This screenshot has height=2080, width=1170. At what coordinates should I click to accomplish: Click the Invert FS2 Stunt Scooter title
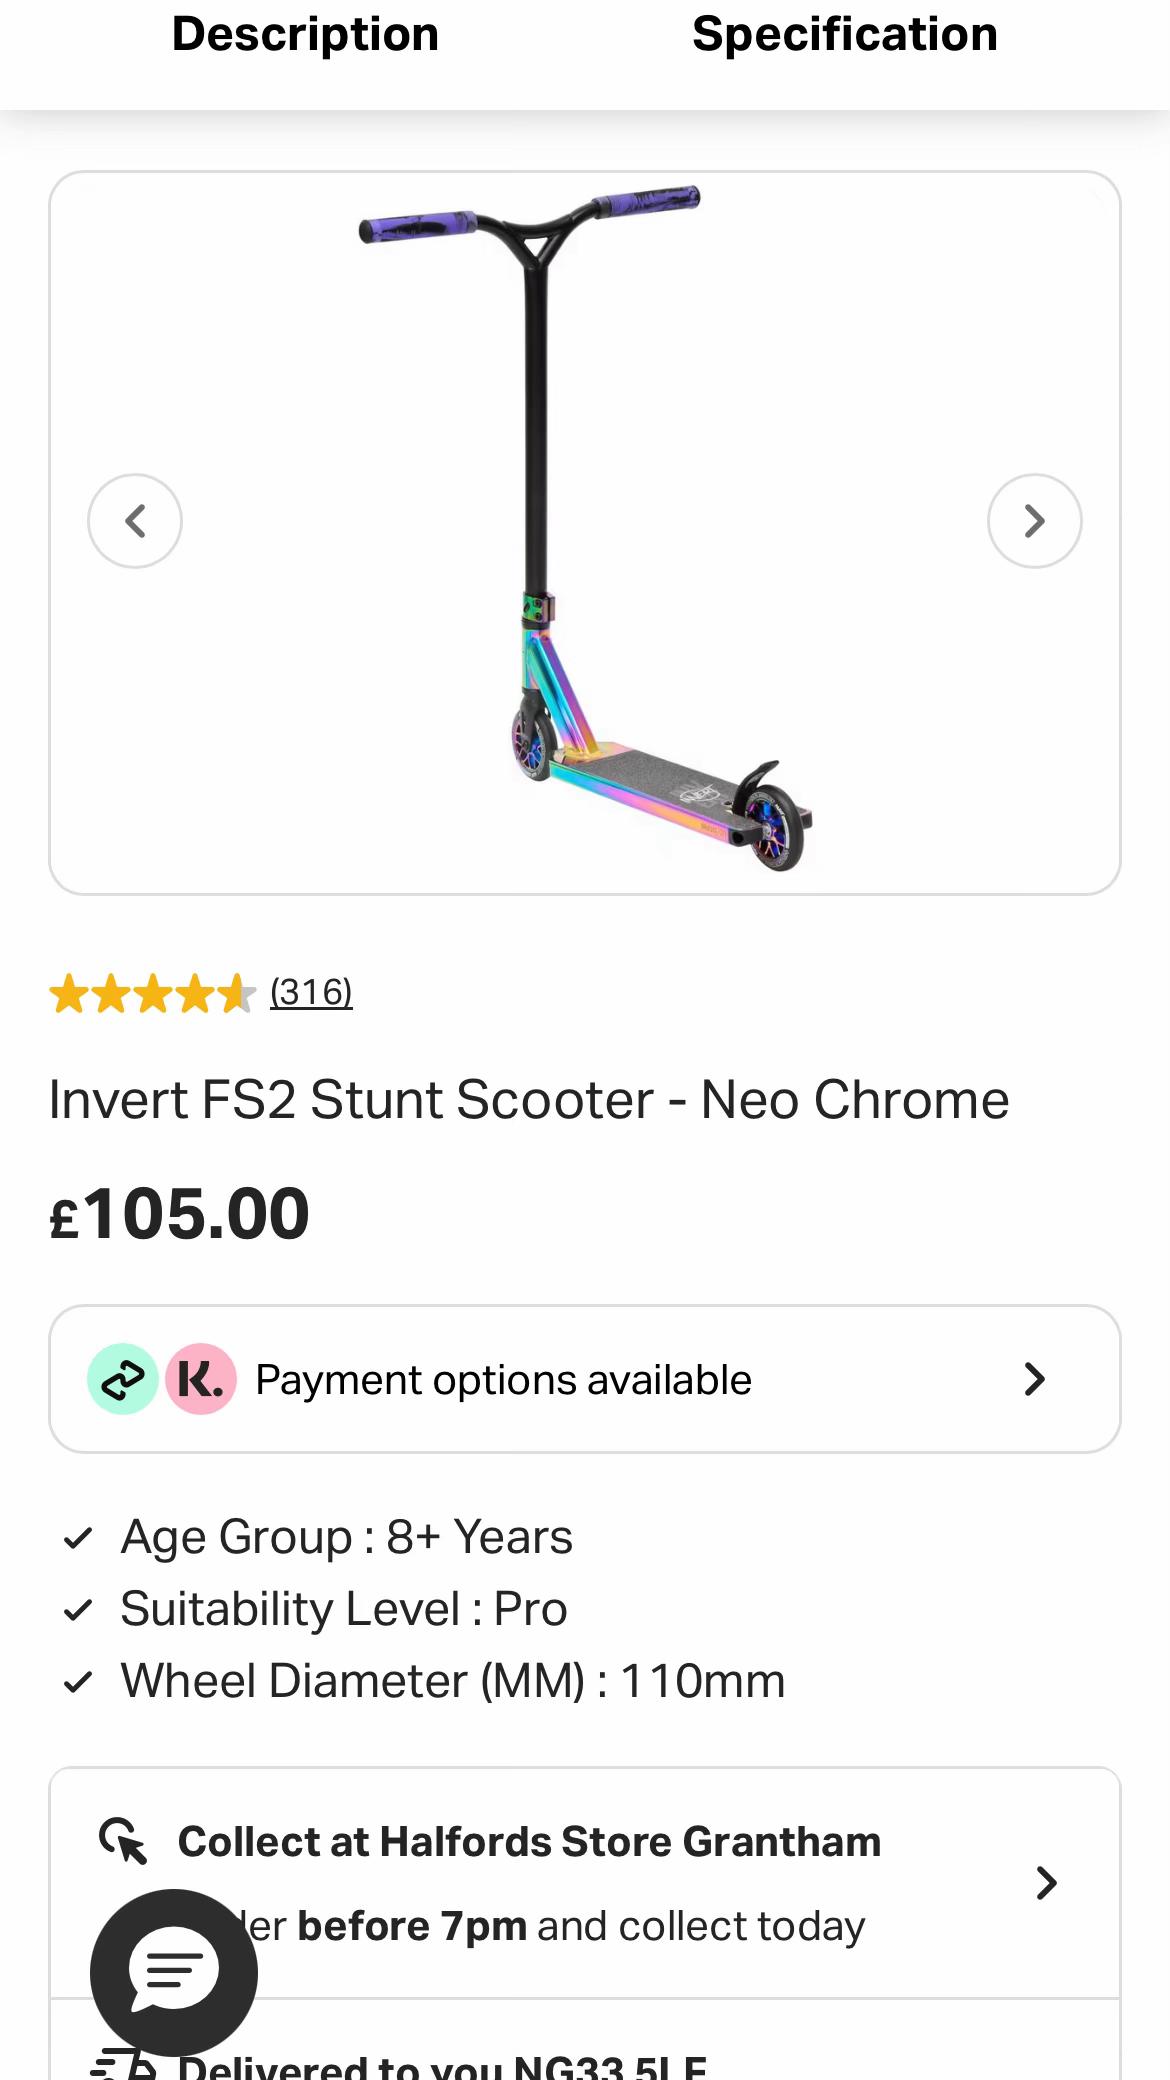[529, 1100]
